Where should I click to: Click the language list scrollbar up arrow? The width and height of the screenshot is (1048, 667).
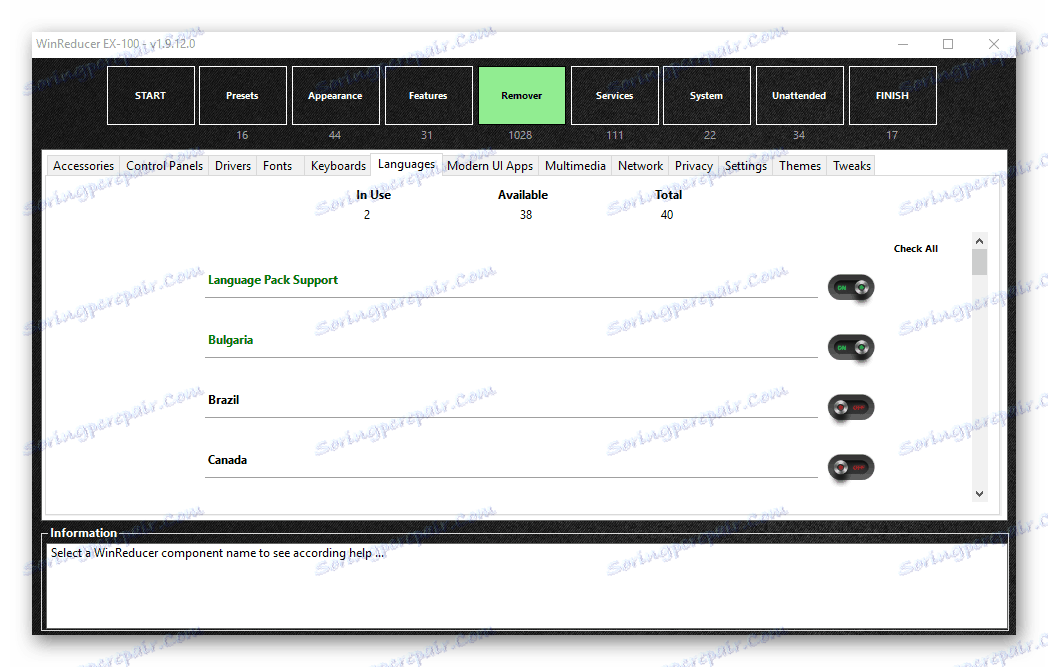[x=979, y=241]
